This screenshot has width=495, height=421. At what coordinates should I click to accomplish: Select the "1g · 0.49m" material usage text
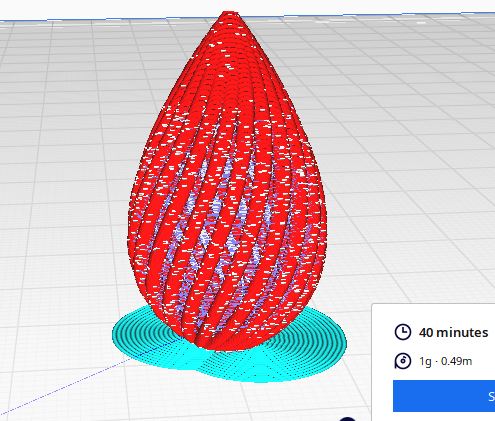(x=446, y=361)
